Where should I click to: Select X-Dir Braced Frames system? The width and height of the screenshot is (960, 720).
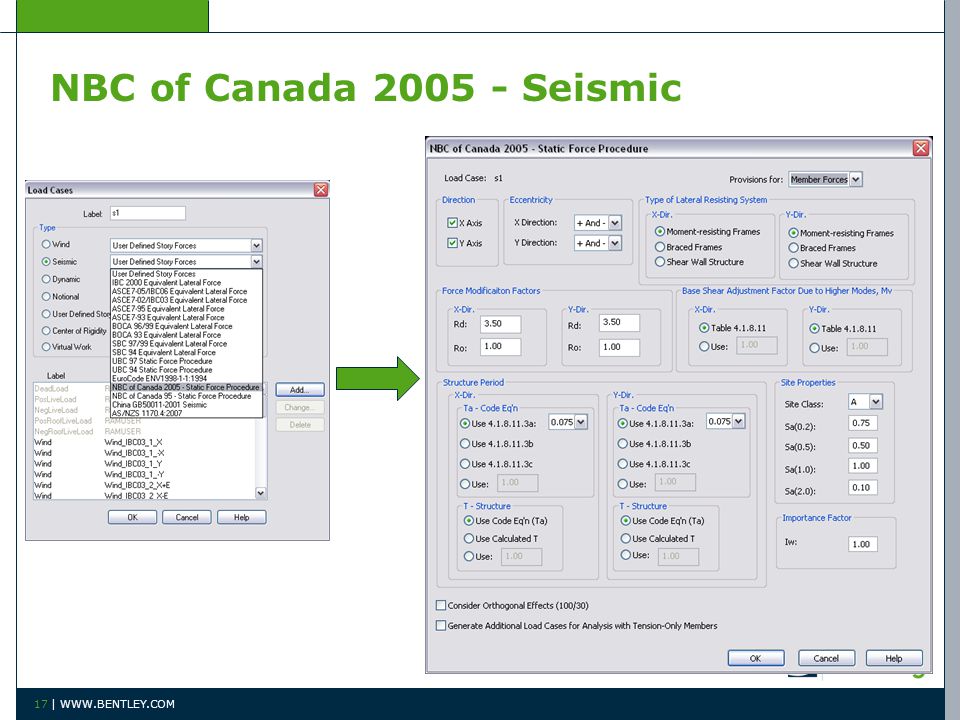click(659, 247)
